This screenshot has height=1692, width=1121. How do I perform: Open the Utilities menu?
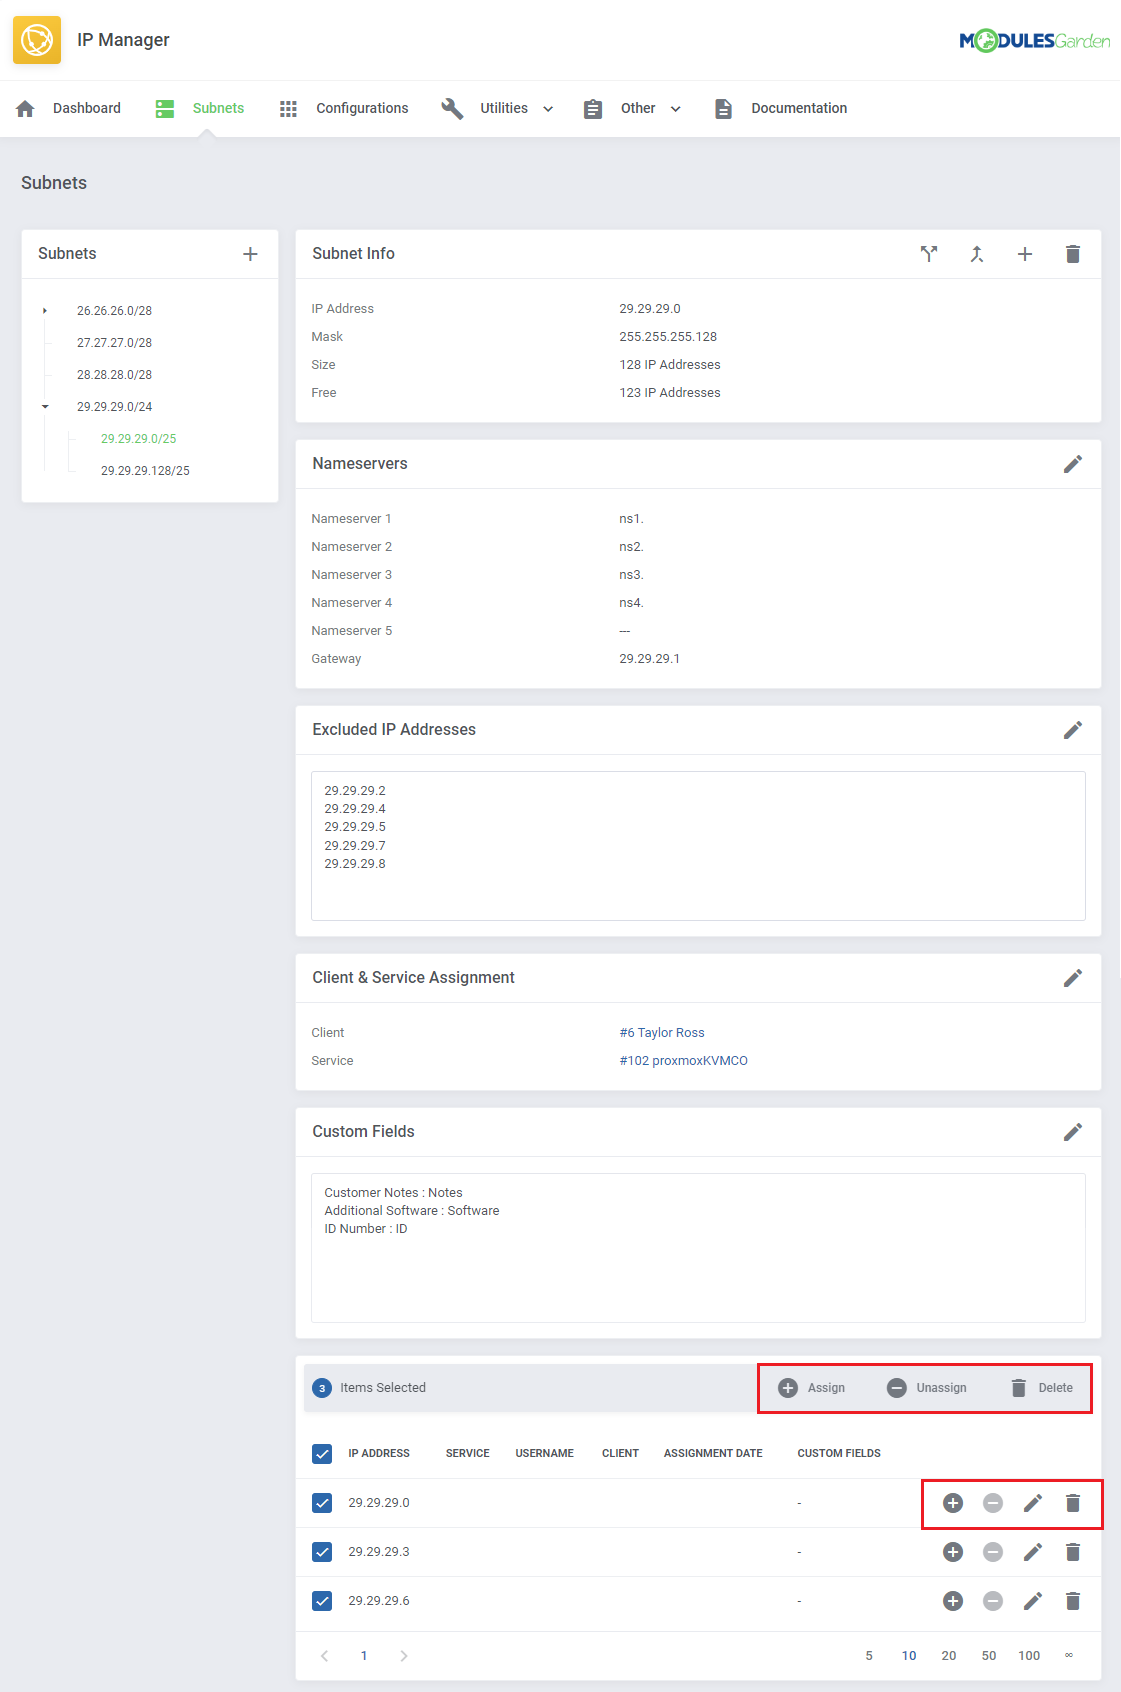click(x=497, y=108)
